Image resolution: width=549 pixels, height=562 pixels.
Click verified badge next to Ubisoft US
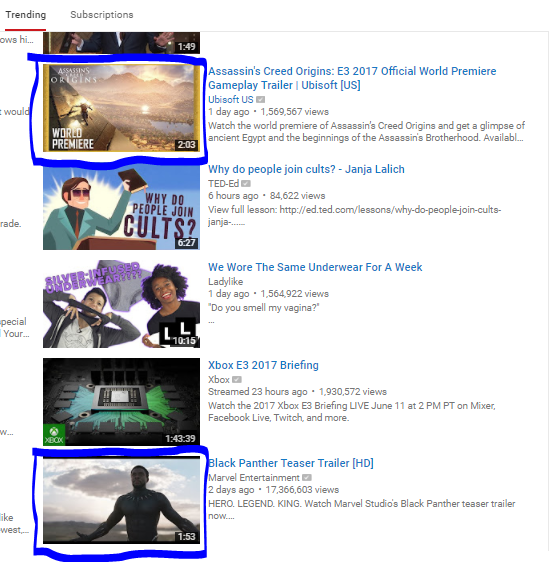(x=261, y=100)
